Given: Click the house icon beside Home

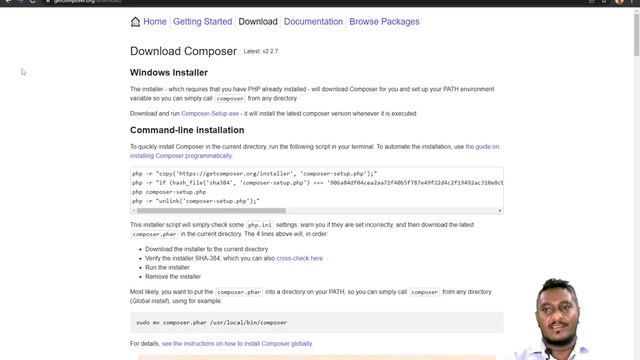Looking at the screenshot, I should click(x=135, y=22).
